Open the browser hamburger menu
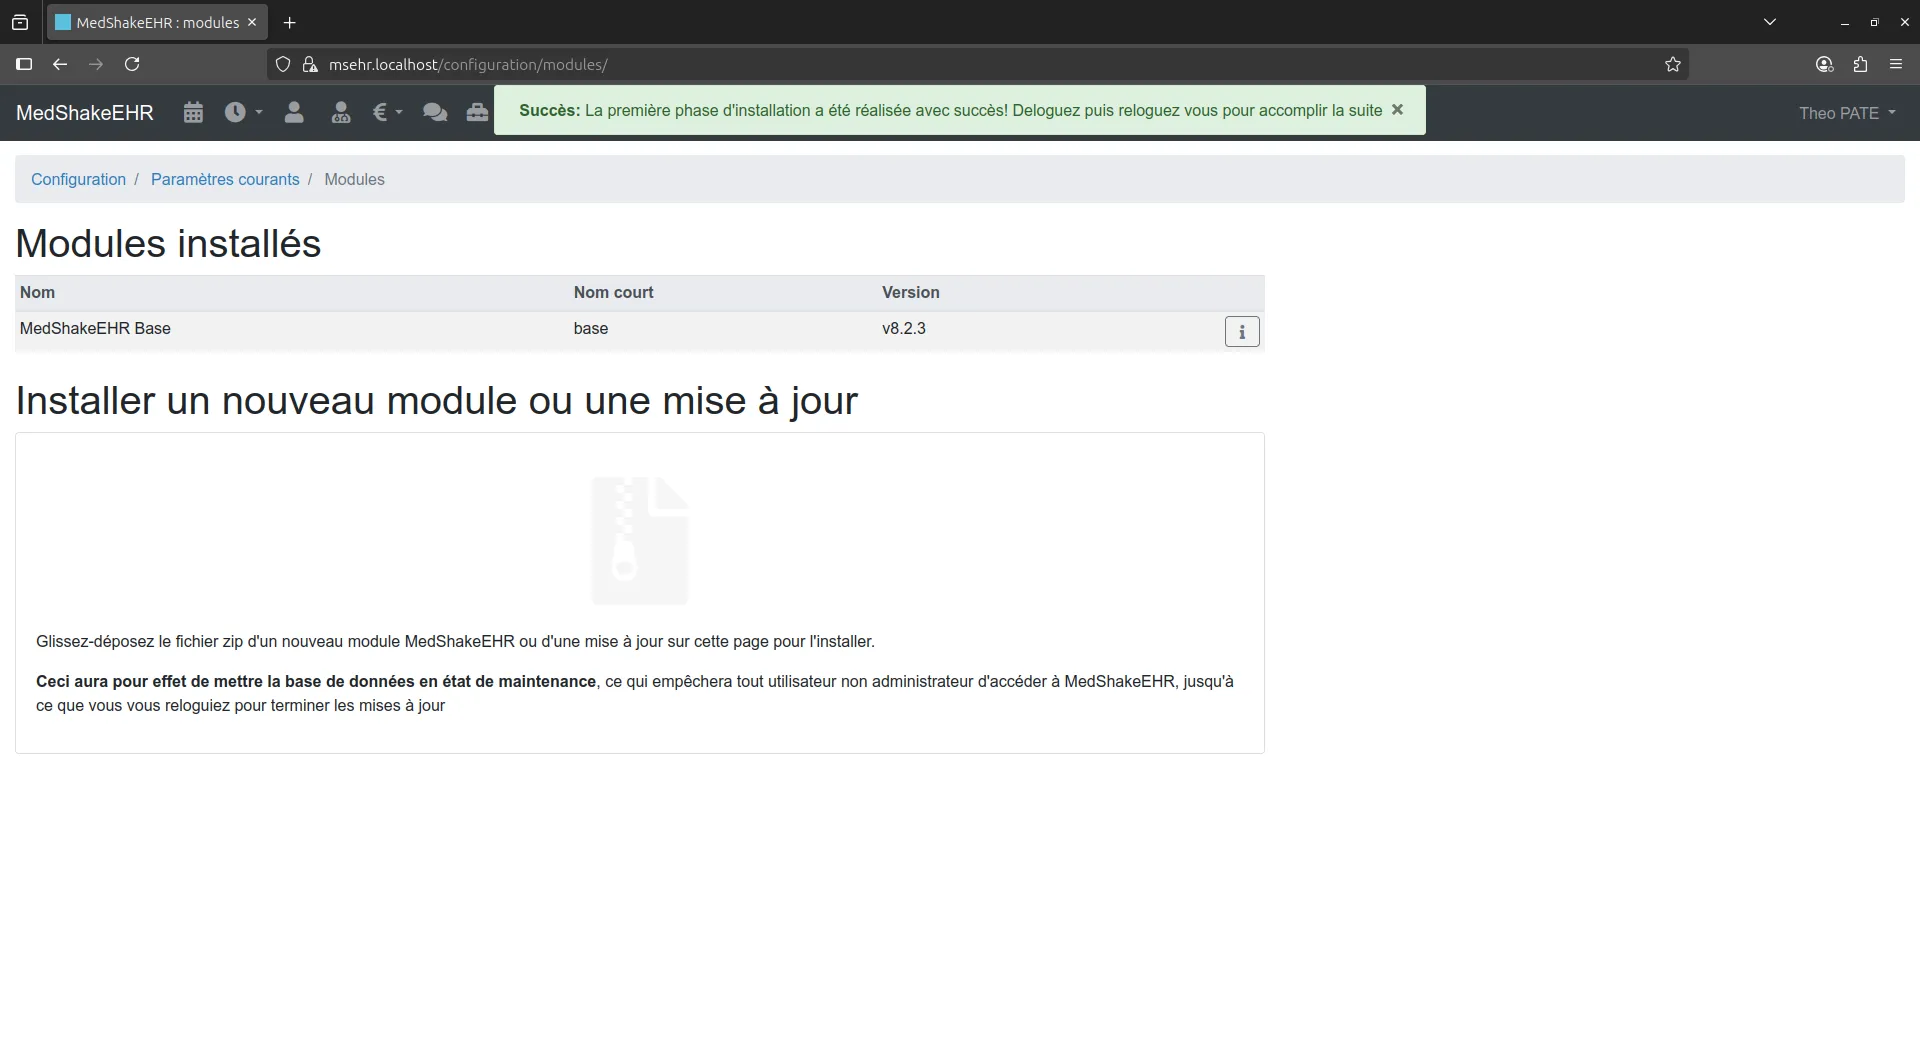The image size is (1920, 1048). point(1896,64)
